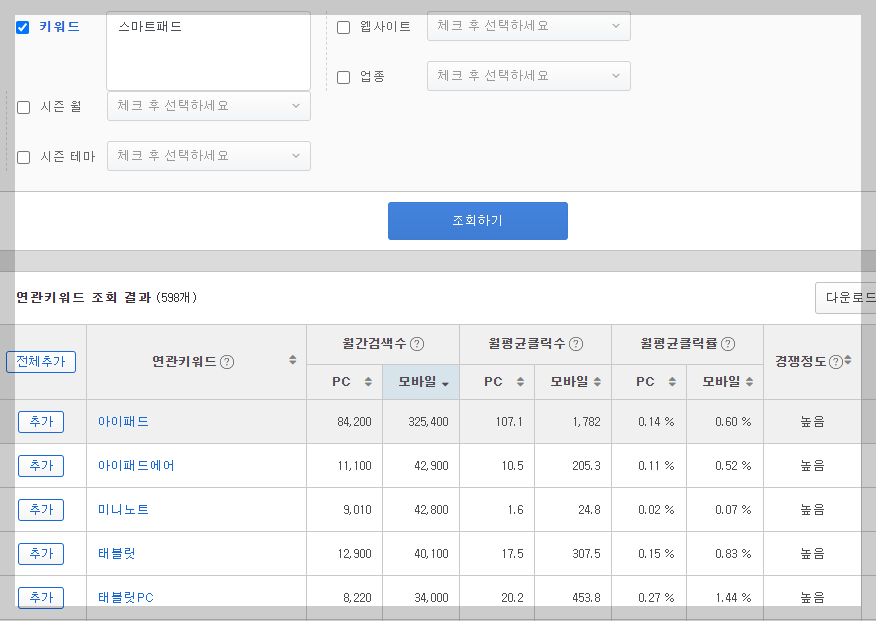Select the 325,400 mobile search value
This screenshot has height=621, width=876.
click(429, 422)
